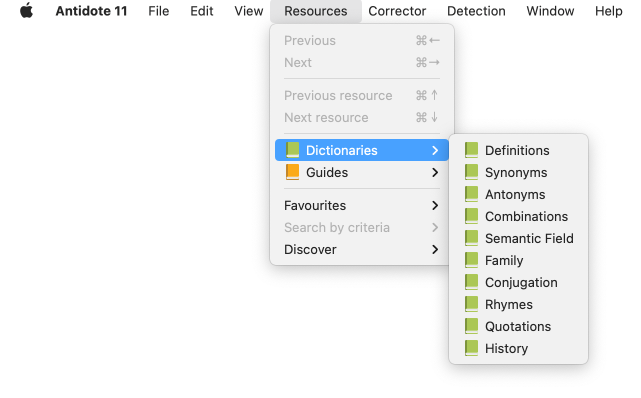Viewport: 641px width, 398px height.
Task: Expand the Favourites submenu arrow
Action: point(435,206)
